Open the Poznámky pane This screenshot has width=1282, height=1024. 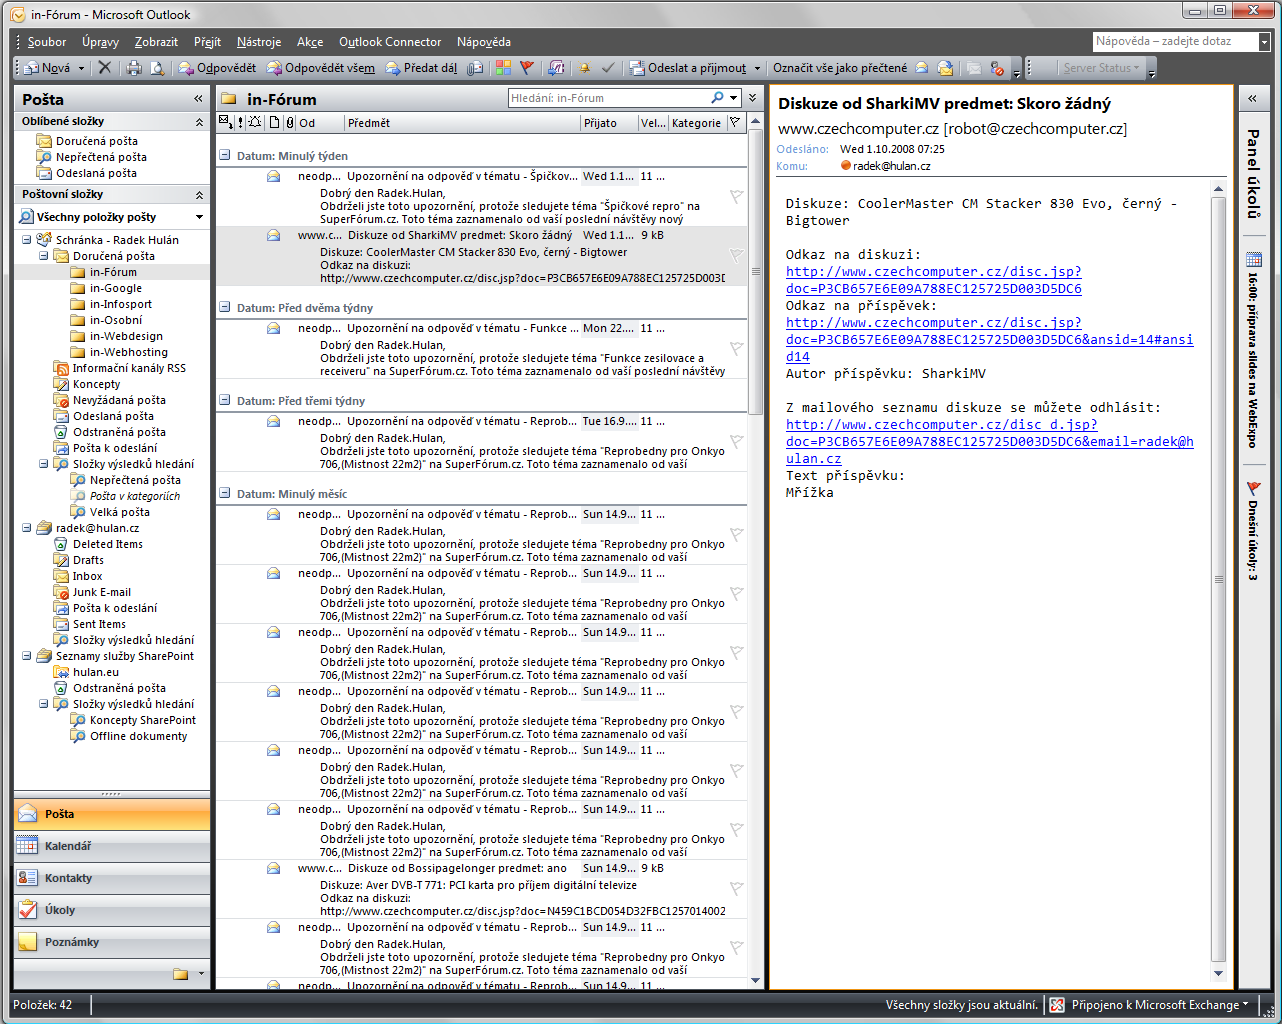pos(112,942)
